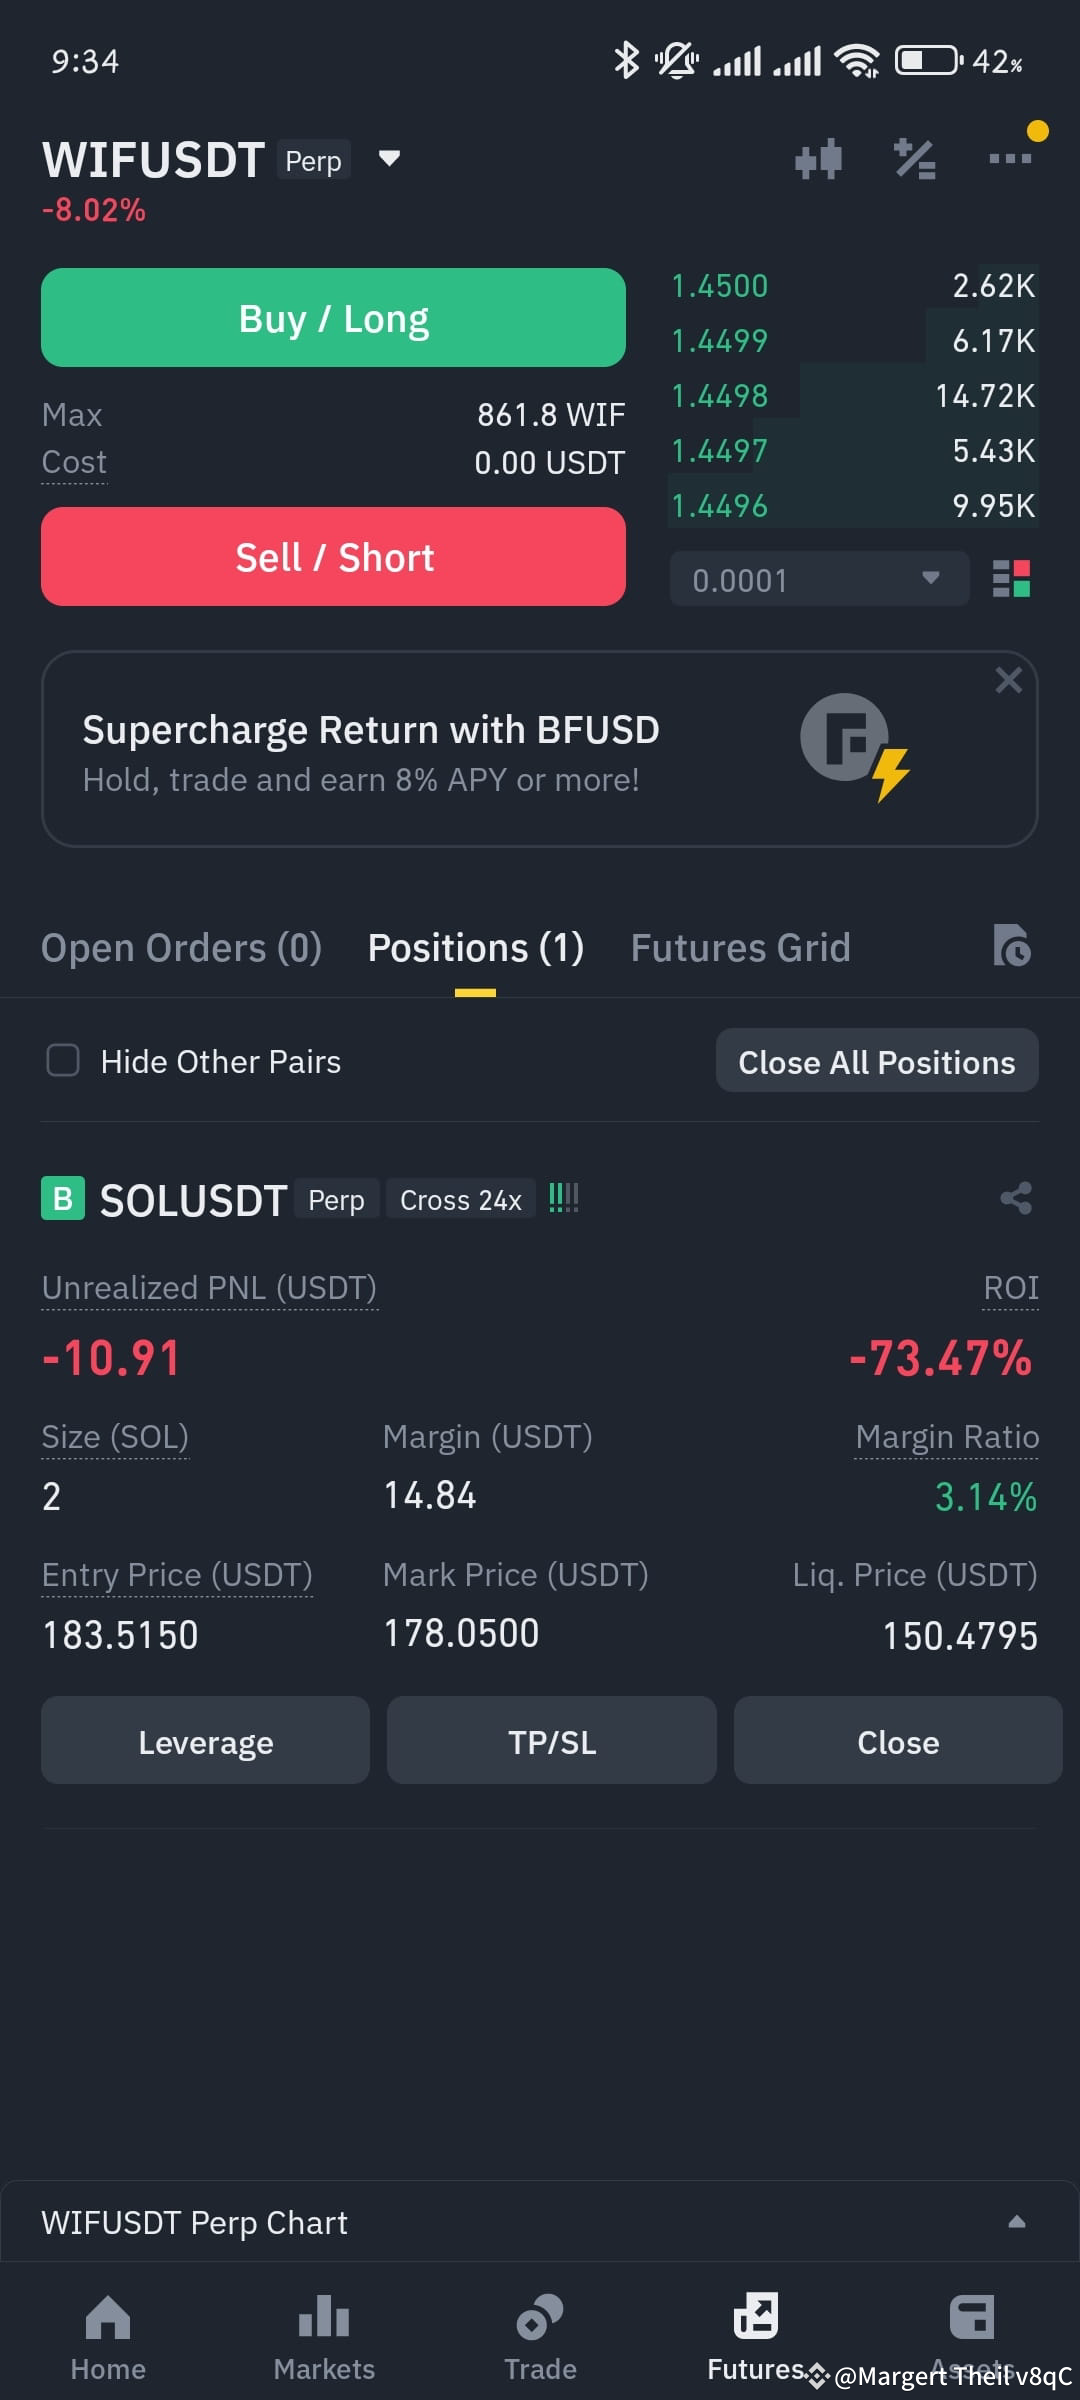1080x2400 pixels.
Task: Open the 0.0001 price precision dropdown
Action: [x=819, y=579]
